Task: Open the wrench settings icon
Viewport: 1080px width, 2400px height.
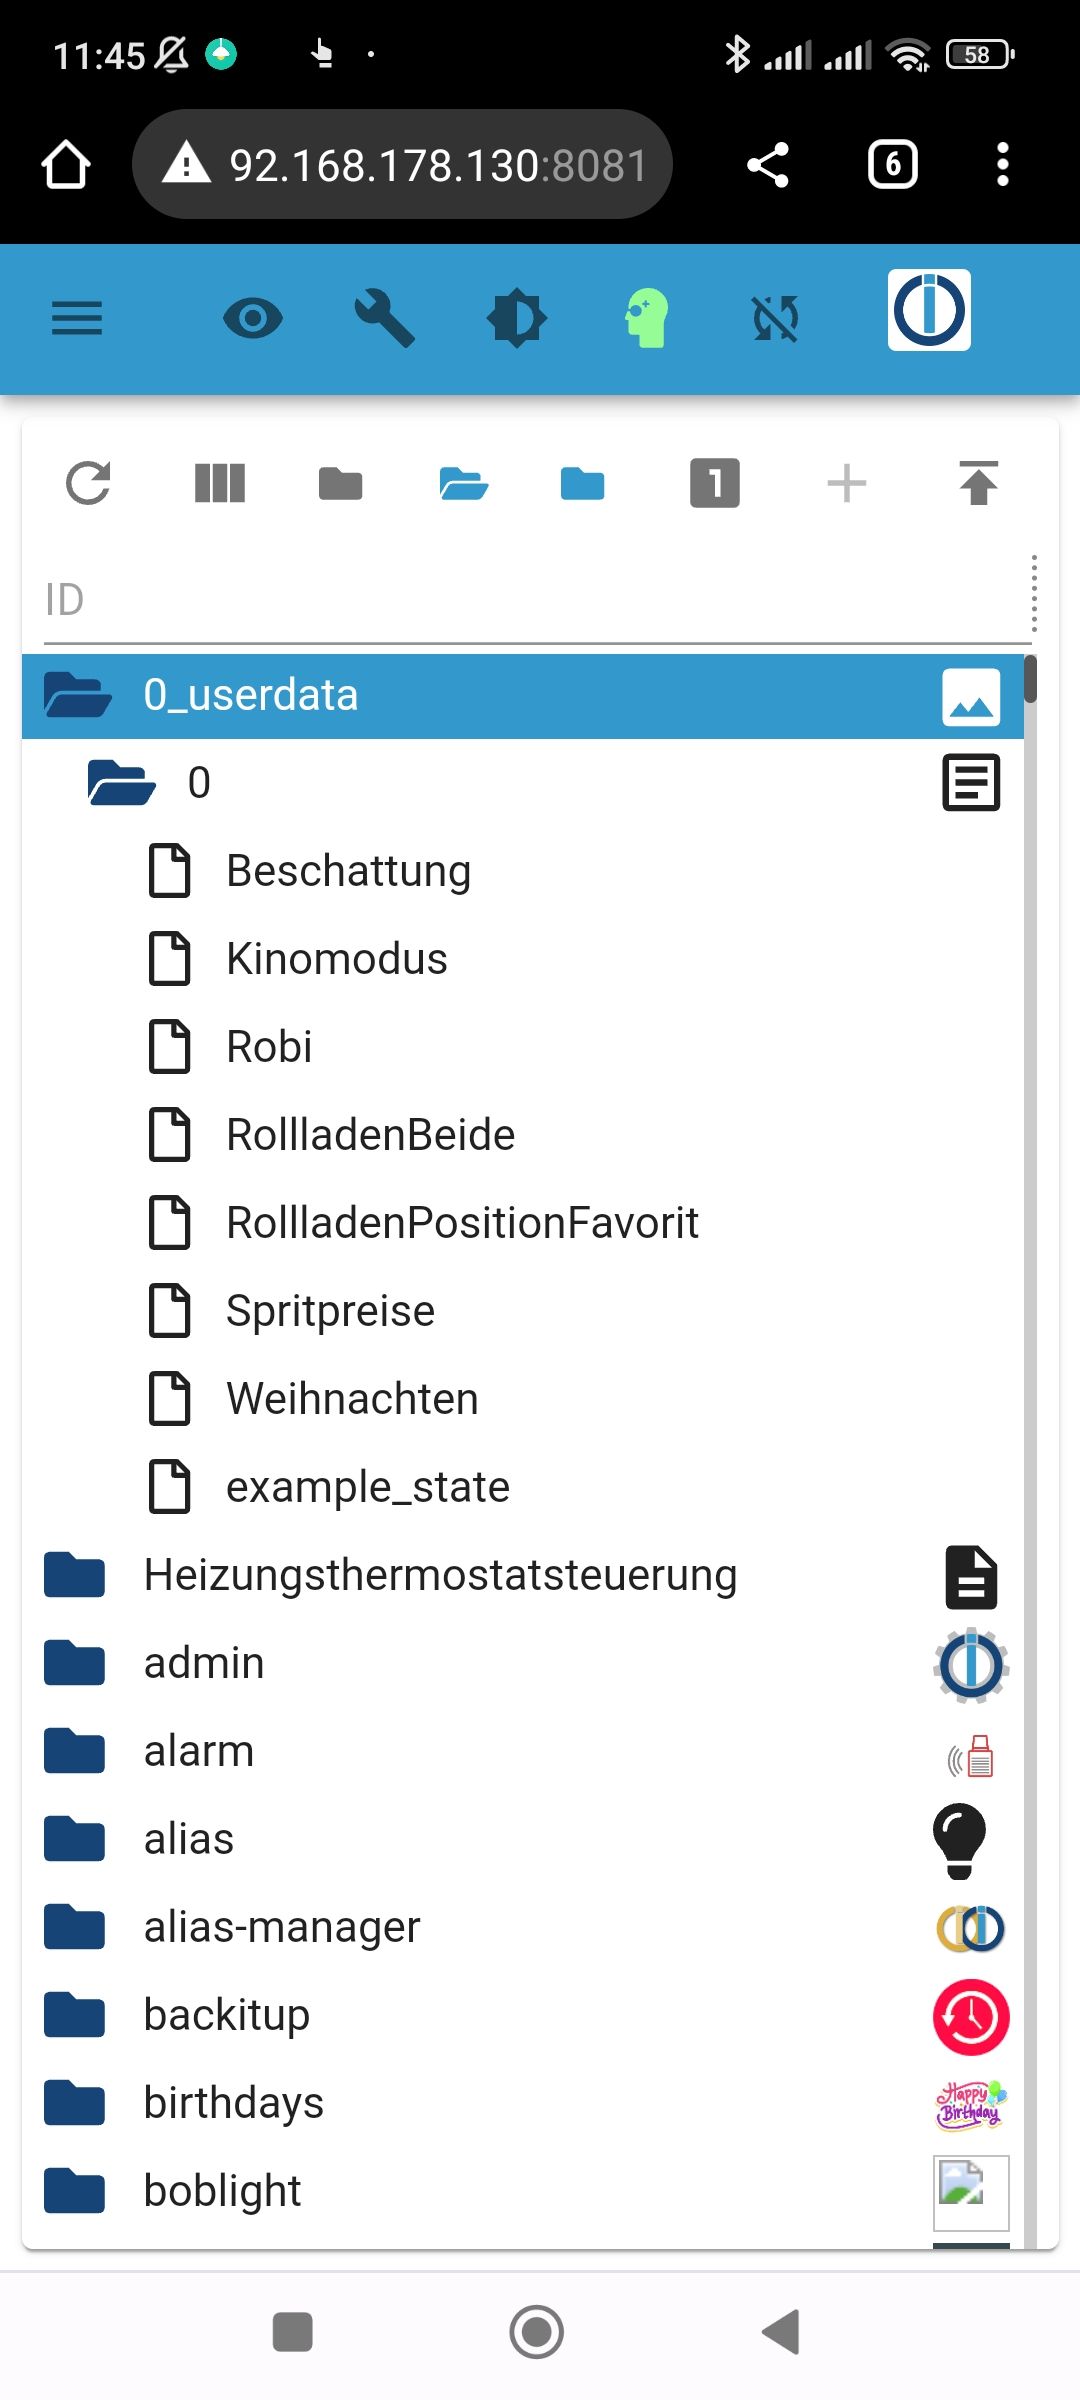Action: [385, 319]
